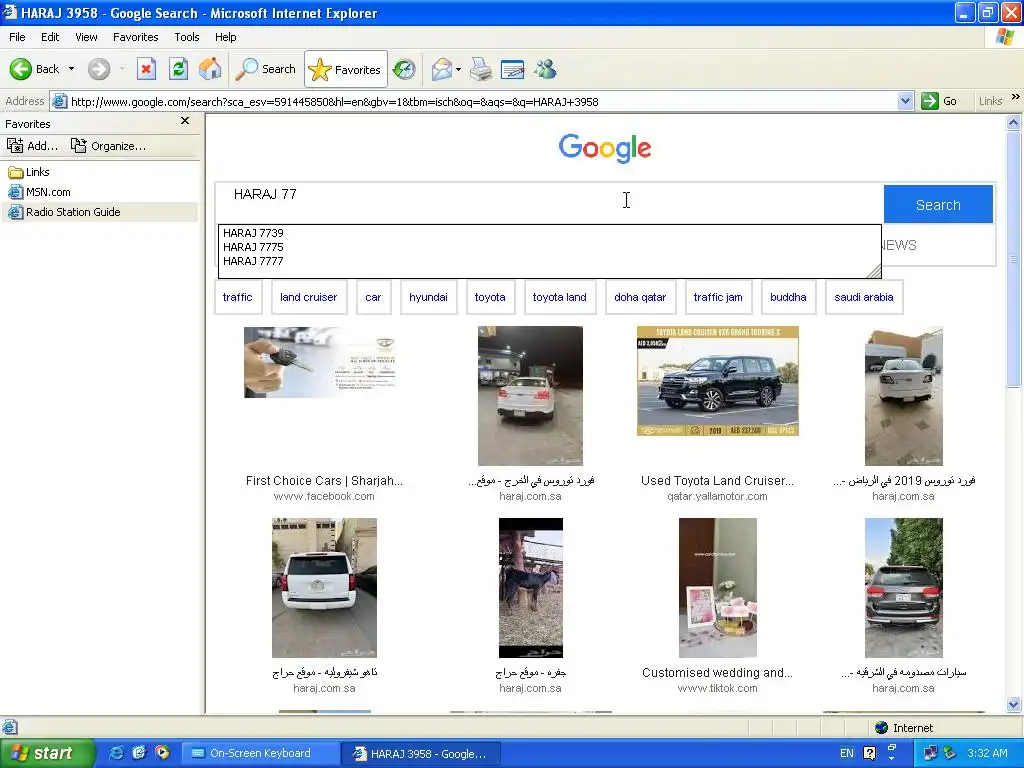Click the toyota land filter chip
This screenshot has width=1024, height=768.
(x=560, y=297)
